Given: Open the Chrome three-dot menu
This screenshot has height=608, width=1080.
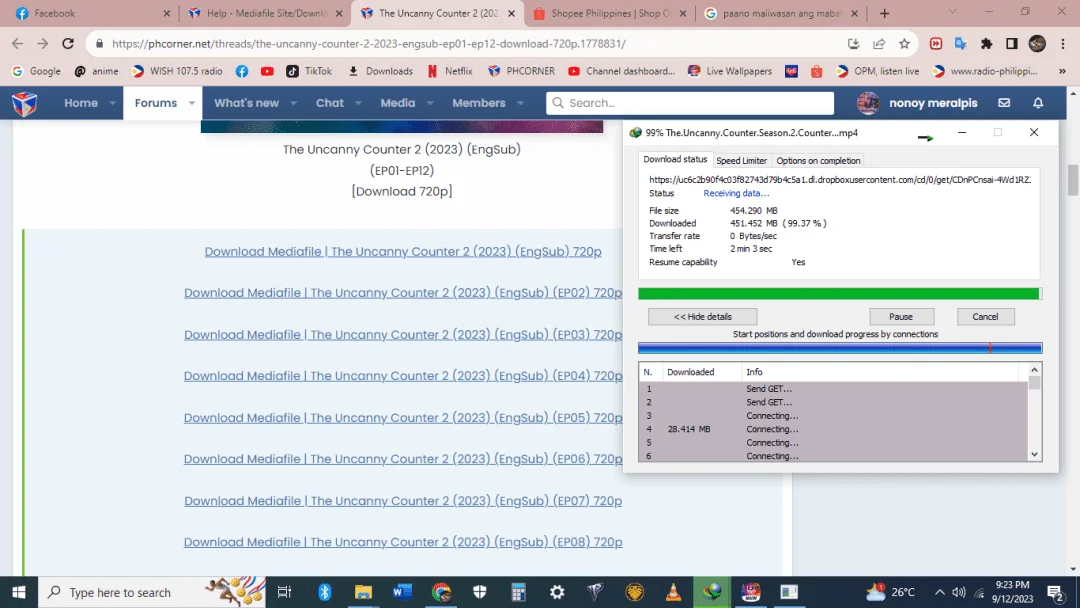Looking at the screenshot, I should (1063, 43).
